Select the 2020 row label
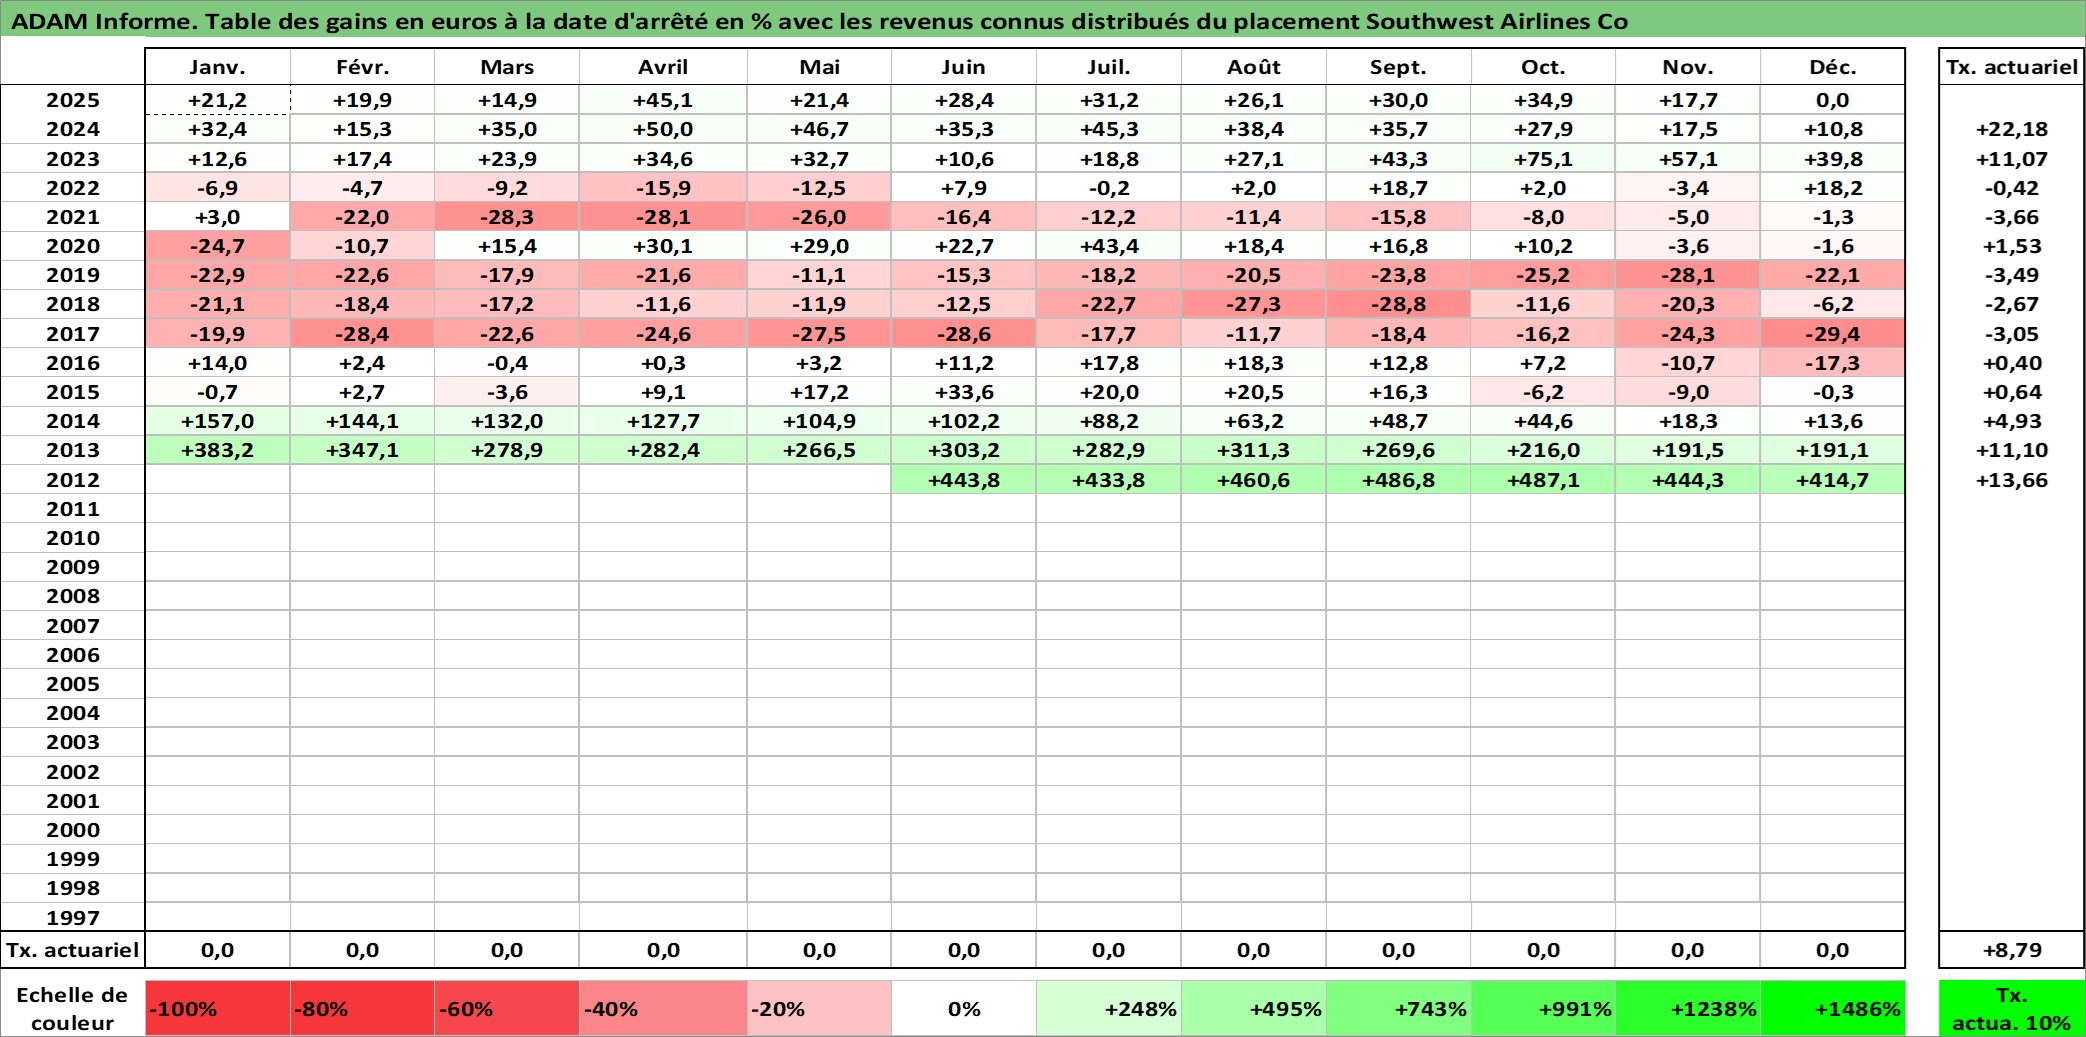The width and height of the screenshot is (2086, 1037). point(73,246)
